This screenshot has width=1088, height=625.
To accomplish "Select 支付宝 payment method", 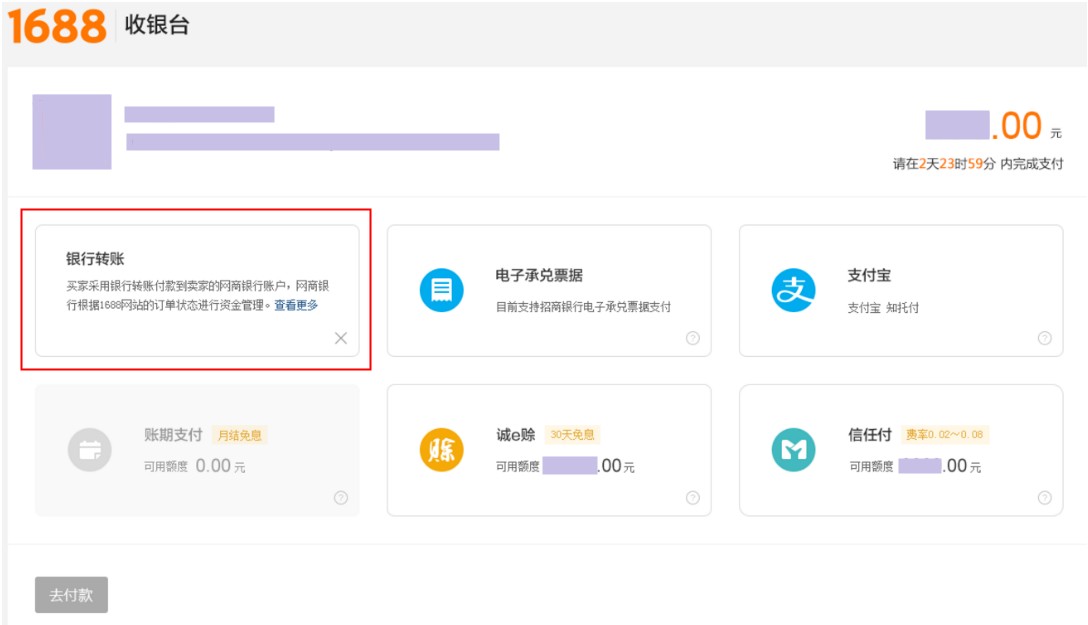I will pos(901,291).
